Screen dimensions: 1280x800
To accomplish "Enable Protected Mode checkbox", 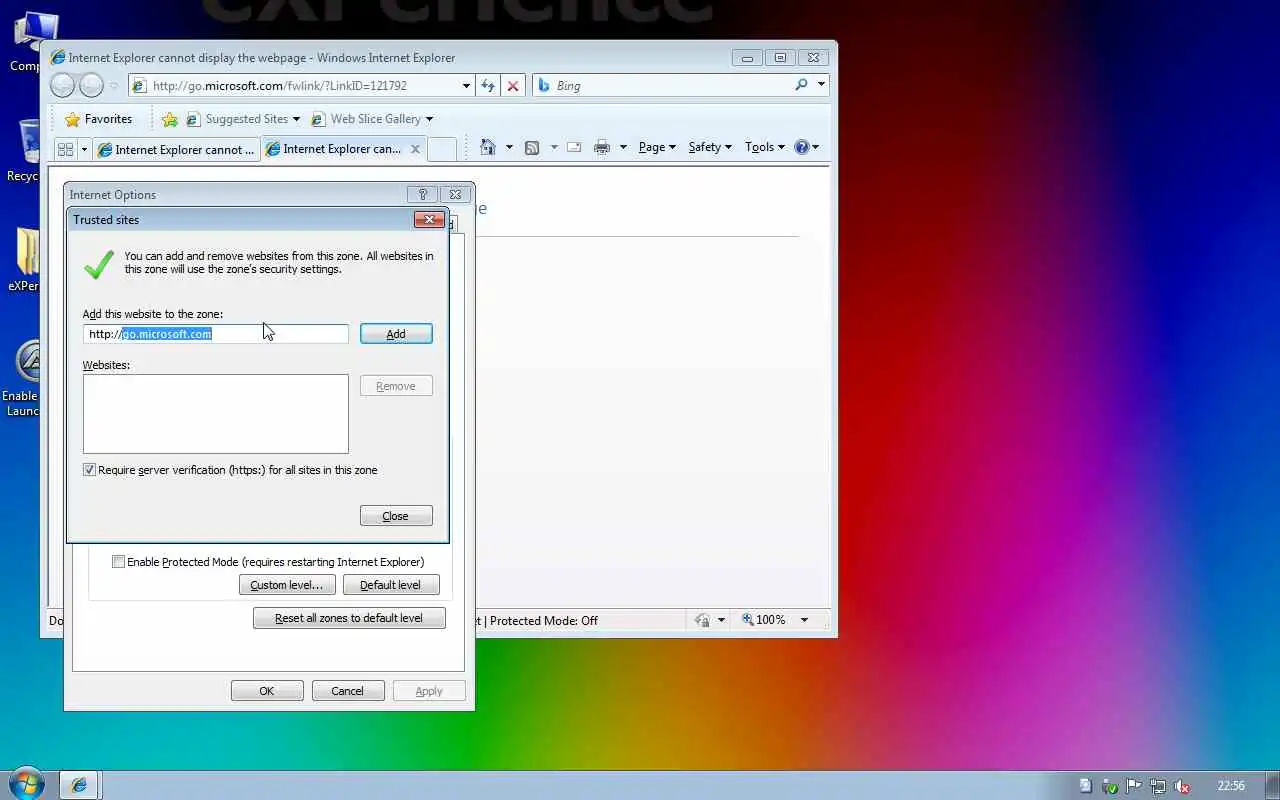I will point(119,562).
